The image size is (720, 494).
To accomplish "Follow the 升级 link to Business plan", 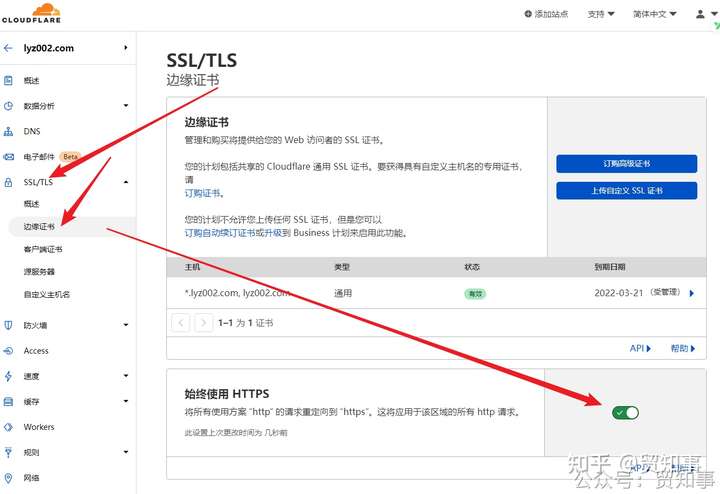I will pyautogui.click(x=273, y=233).
